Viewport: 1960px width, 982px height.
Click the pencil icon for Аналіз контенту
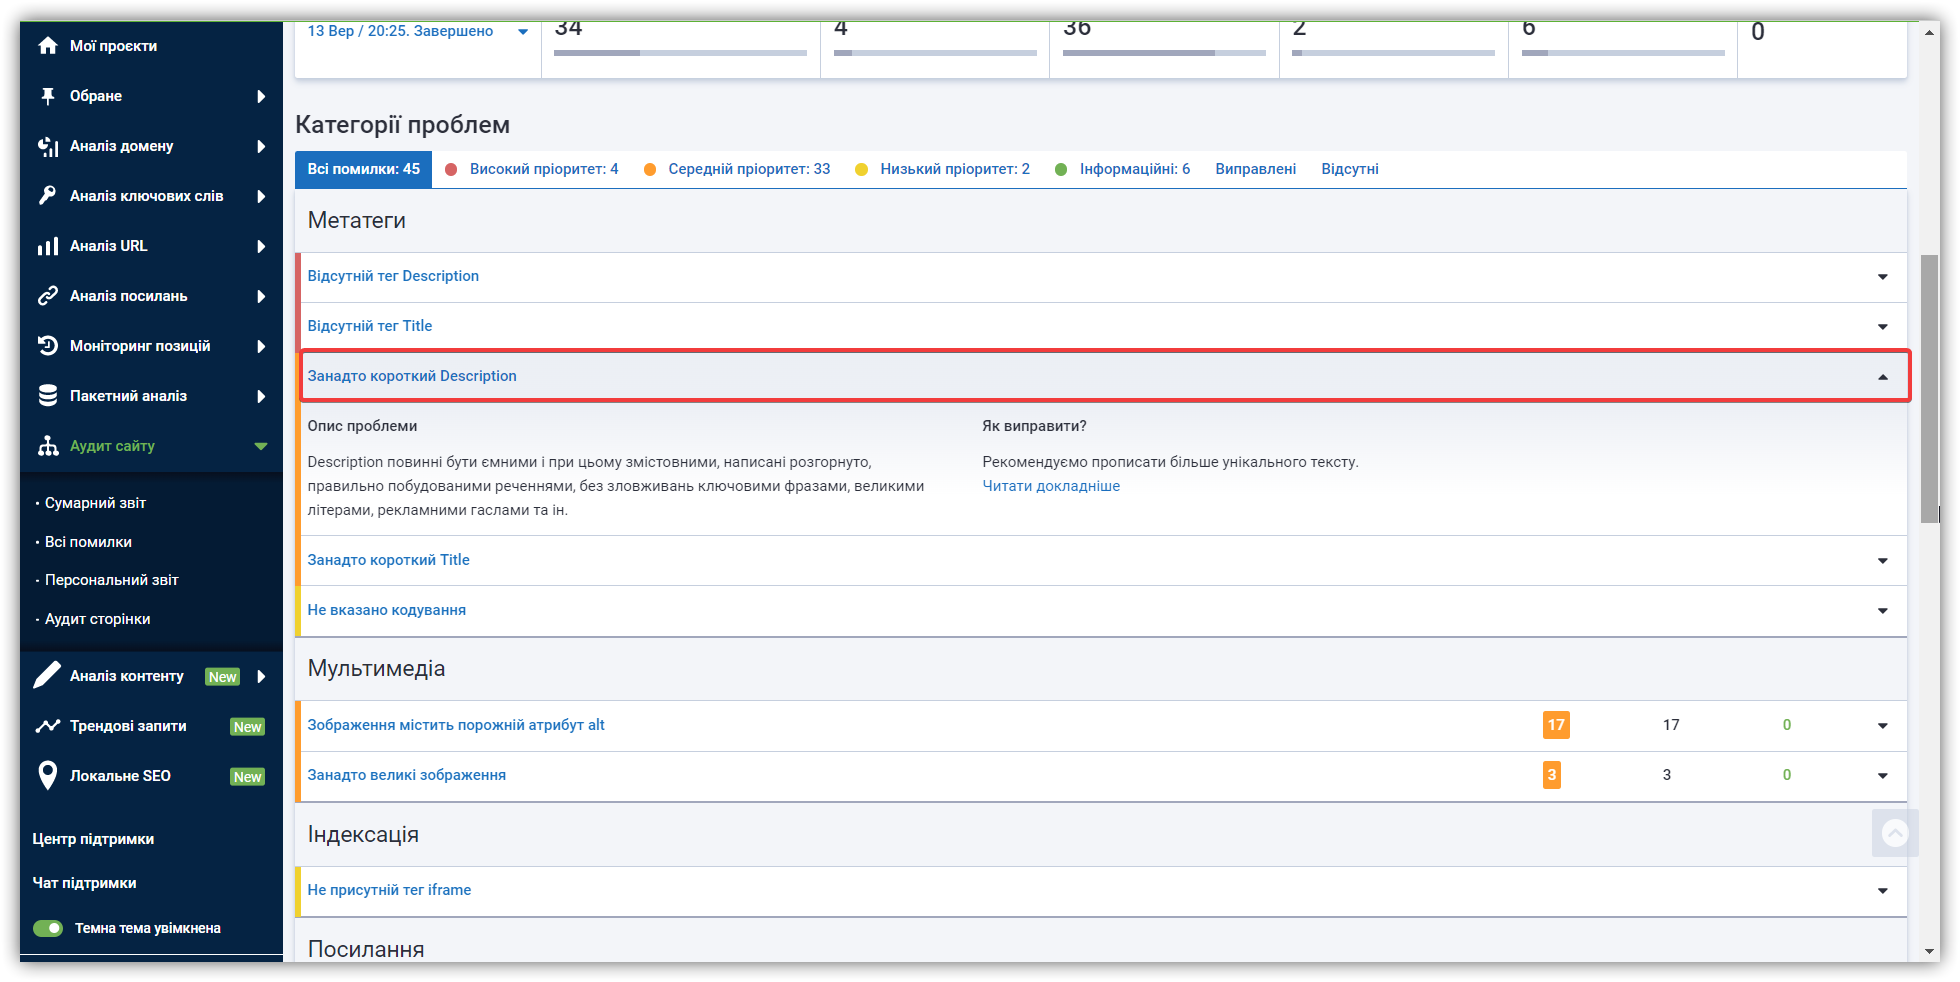[47, 675]
